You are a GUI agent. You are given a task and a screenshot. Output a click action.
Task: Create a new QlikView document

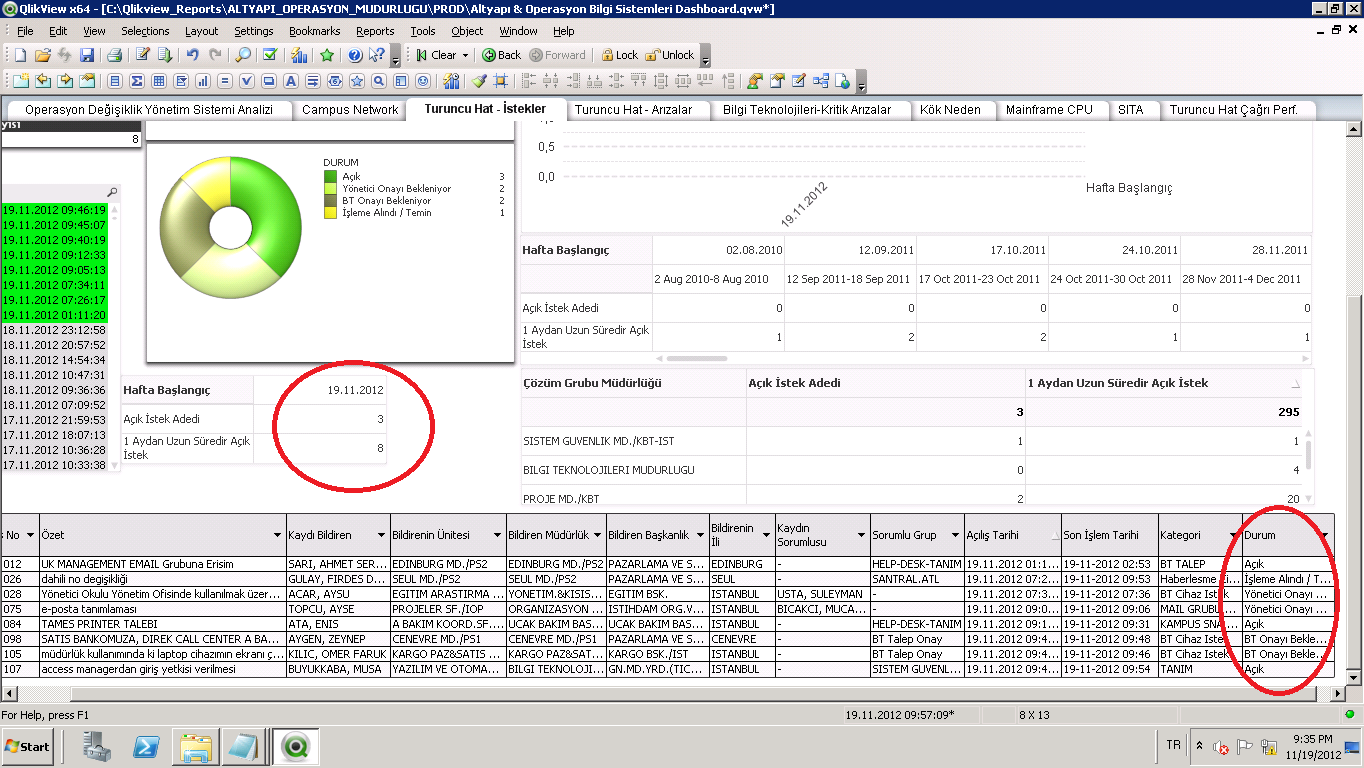[20, 55]
